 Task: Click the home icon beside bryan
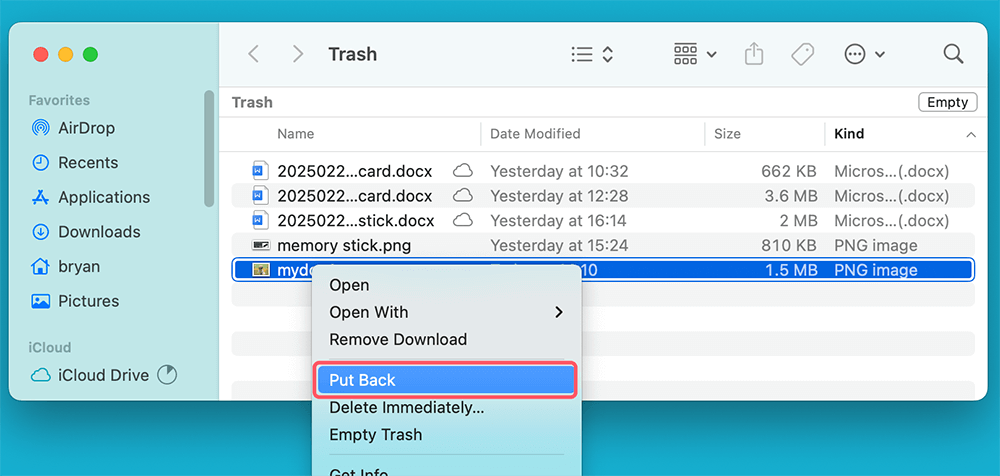point(41,266)
